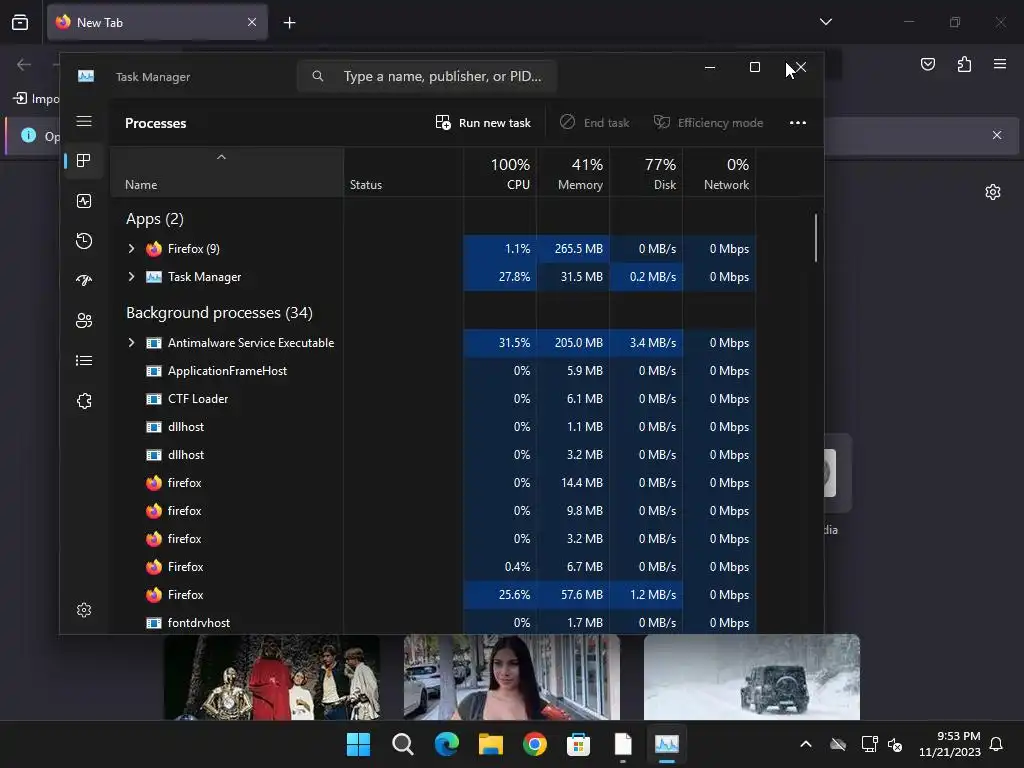Select the firefox process using 9.8 MB
The height and width of the screenshot is (768, 1024).
434,511
